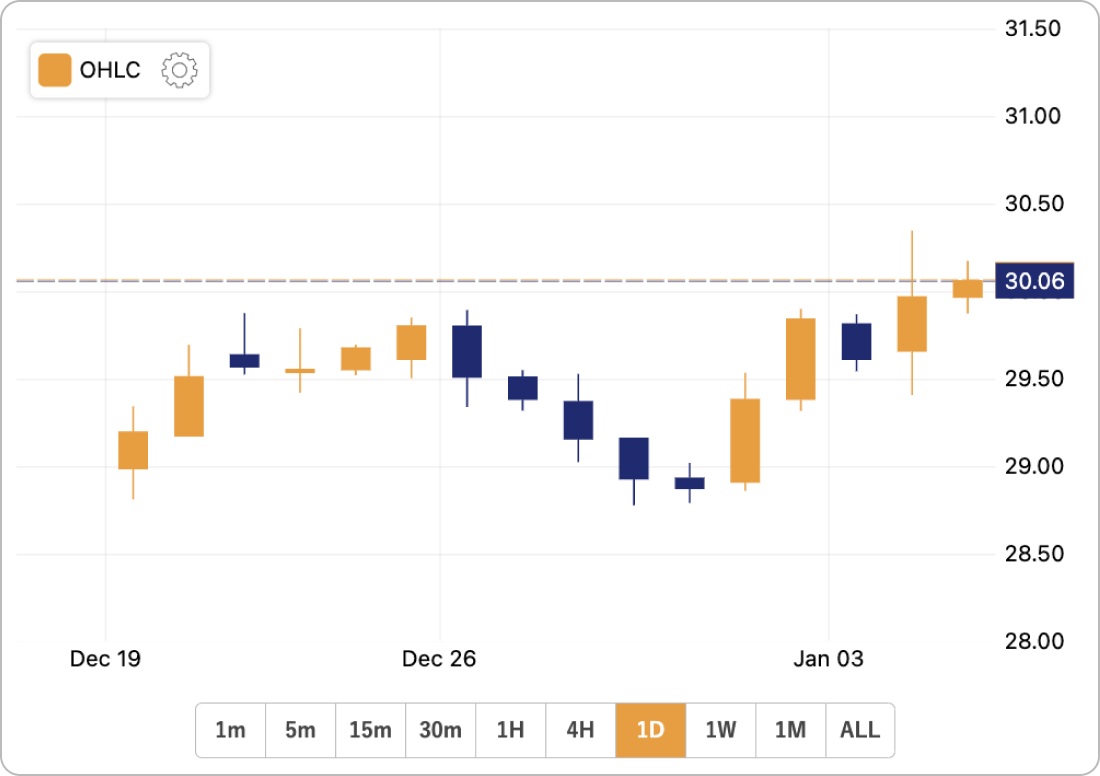This screenshot has height=776, width=1100.
Task: Click the last orange candle at 30.06
Action: pyautogui.click(x=967, y=288)
